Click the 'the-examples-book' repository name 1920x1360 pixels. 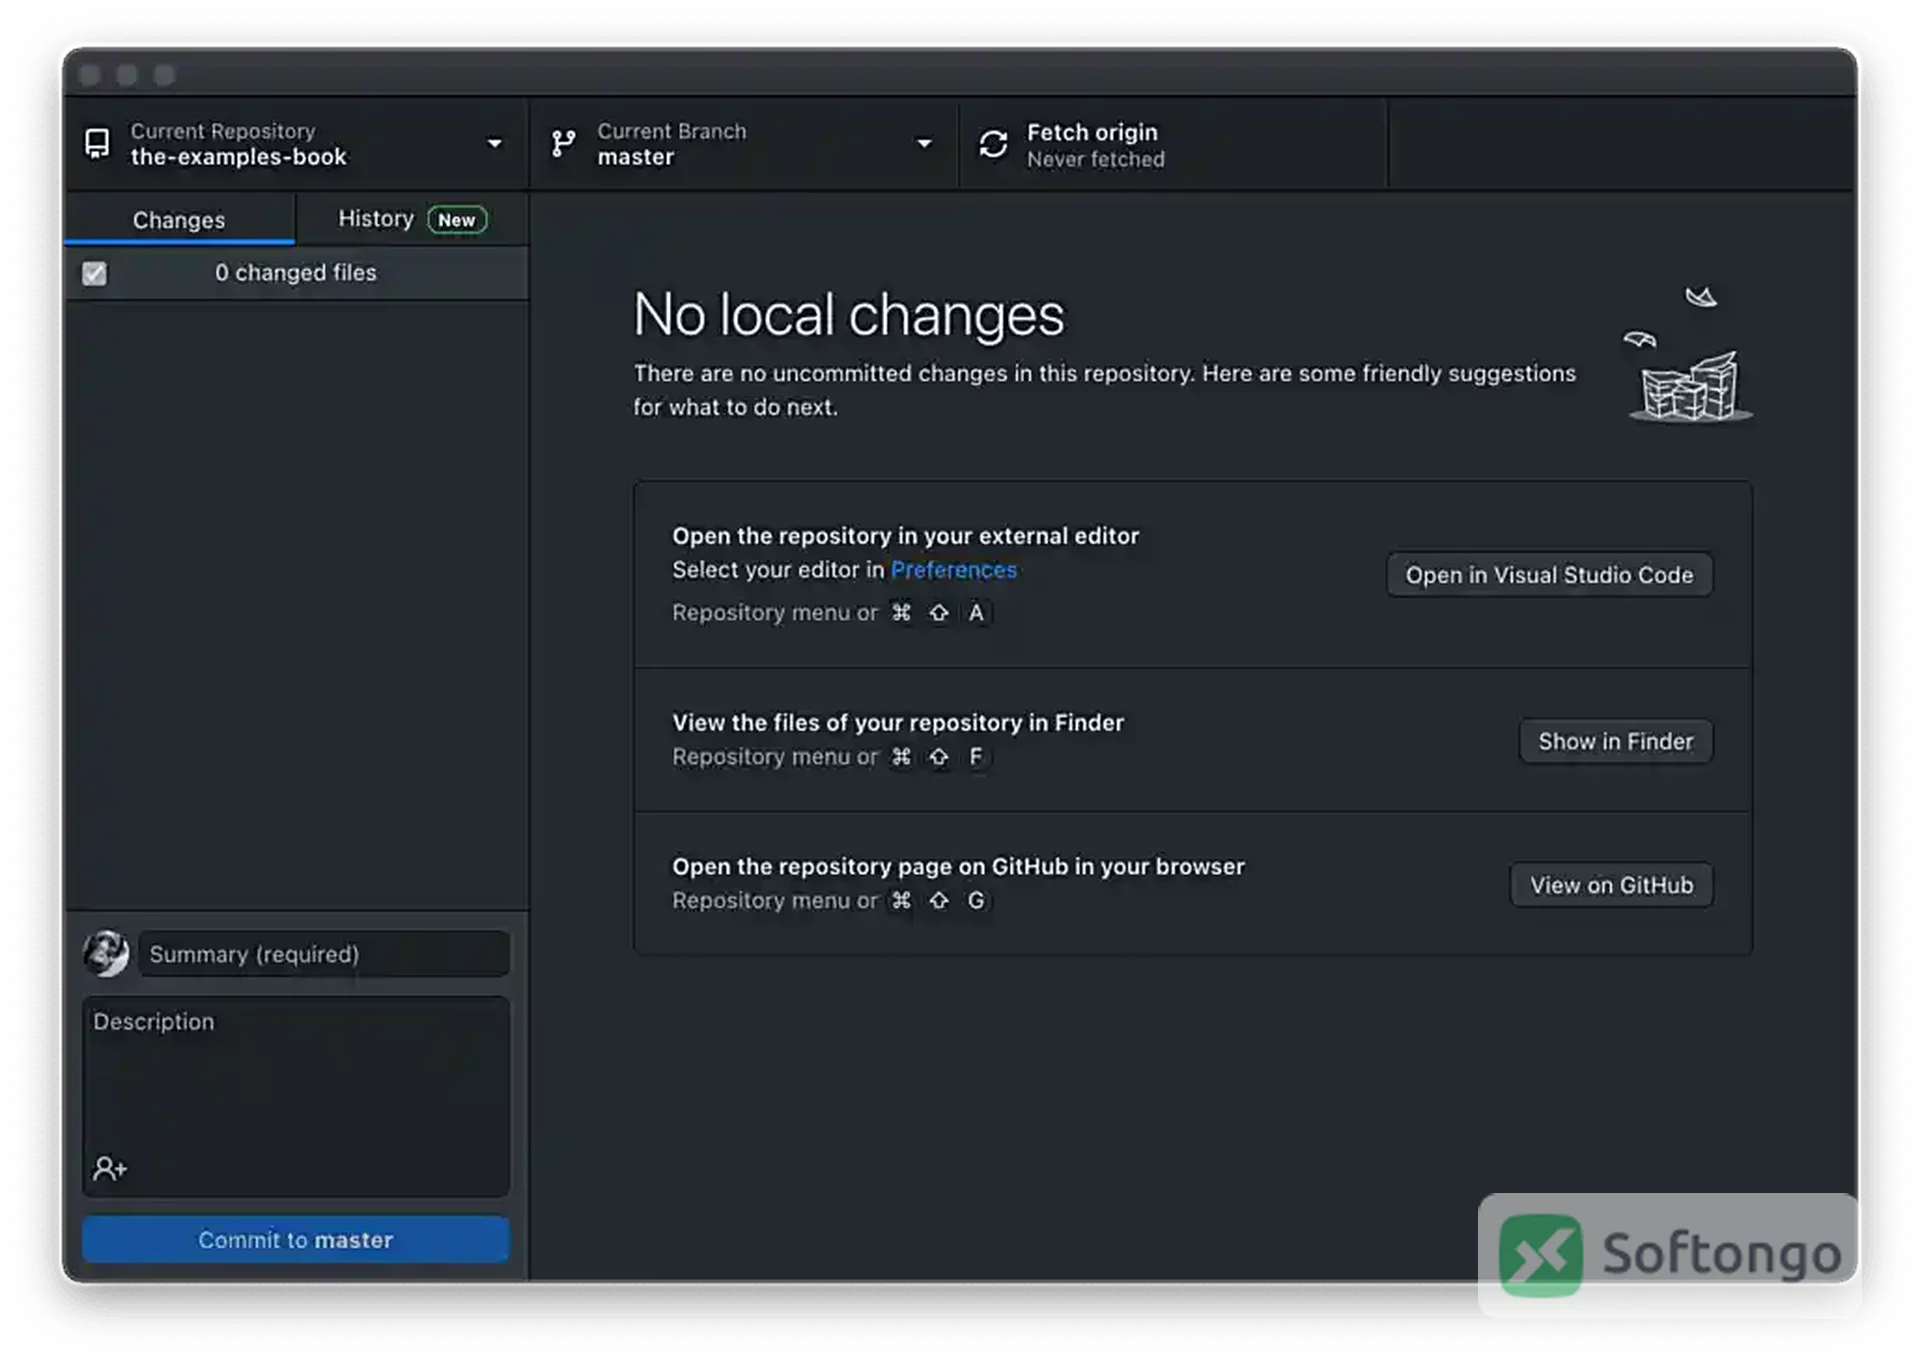[238, 157]
